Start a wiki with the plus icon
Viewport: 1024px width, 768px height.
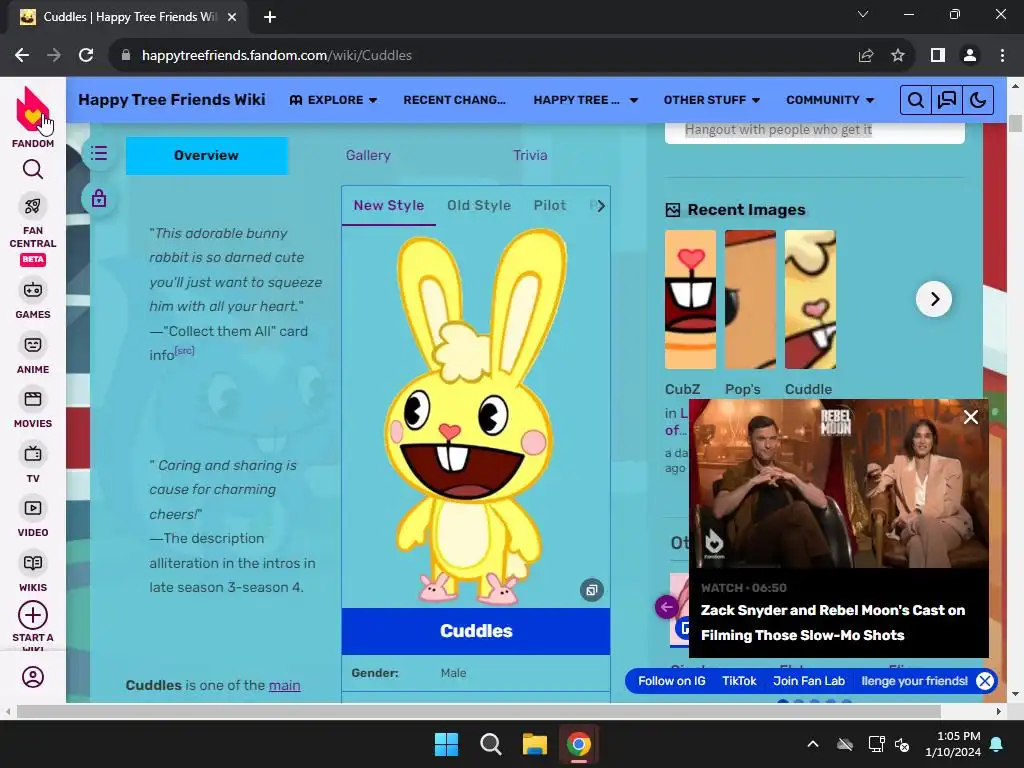[x=33, y=615]
